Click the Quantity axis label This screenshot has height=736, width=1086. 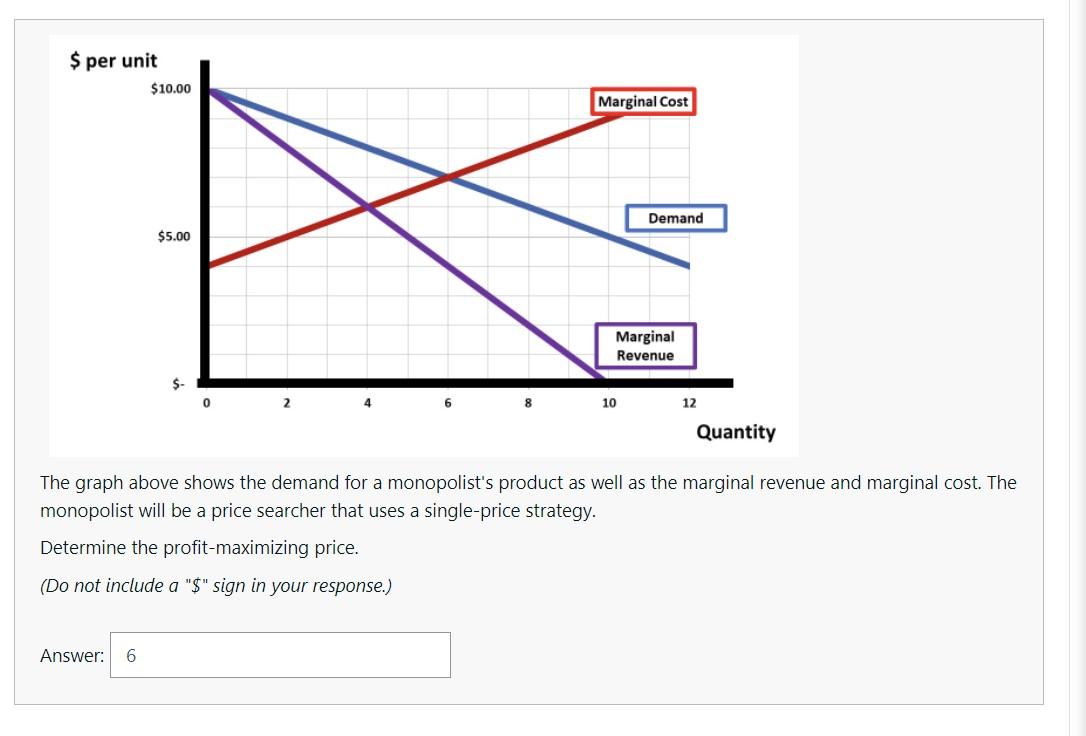(737, 432)
